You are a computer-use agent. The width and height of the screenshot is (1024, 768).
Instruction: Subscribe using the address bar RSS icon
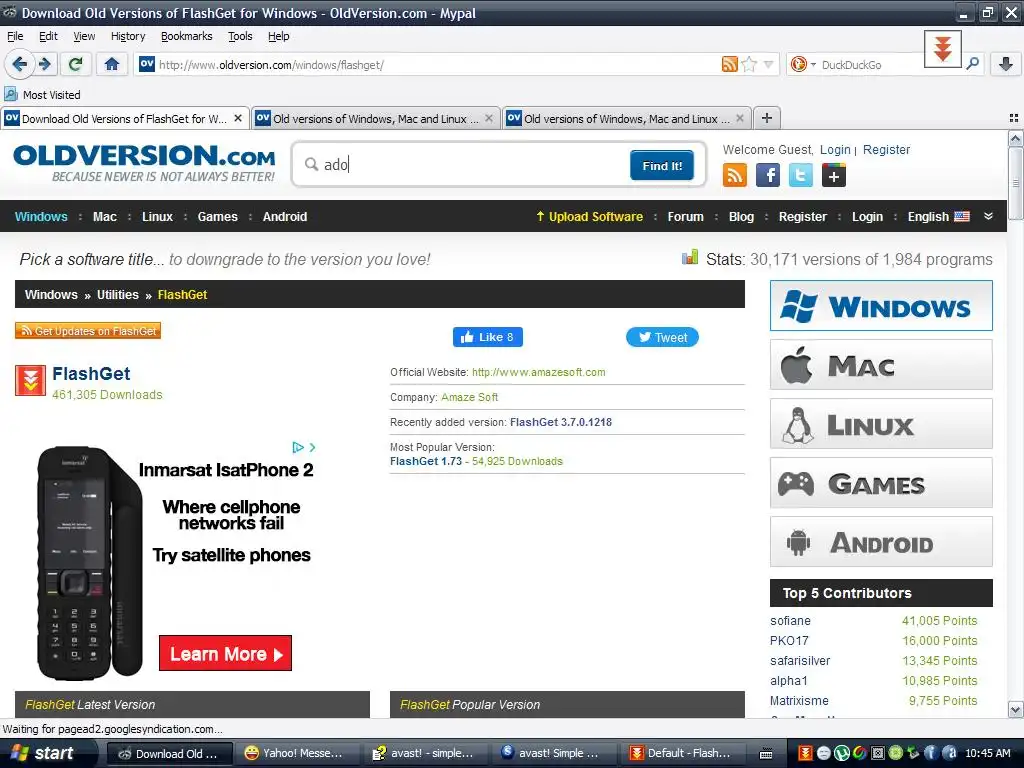[x=729, y=64]
